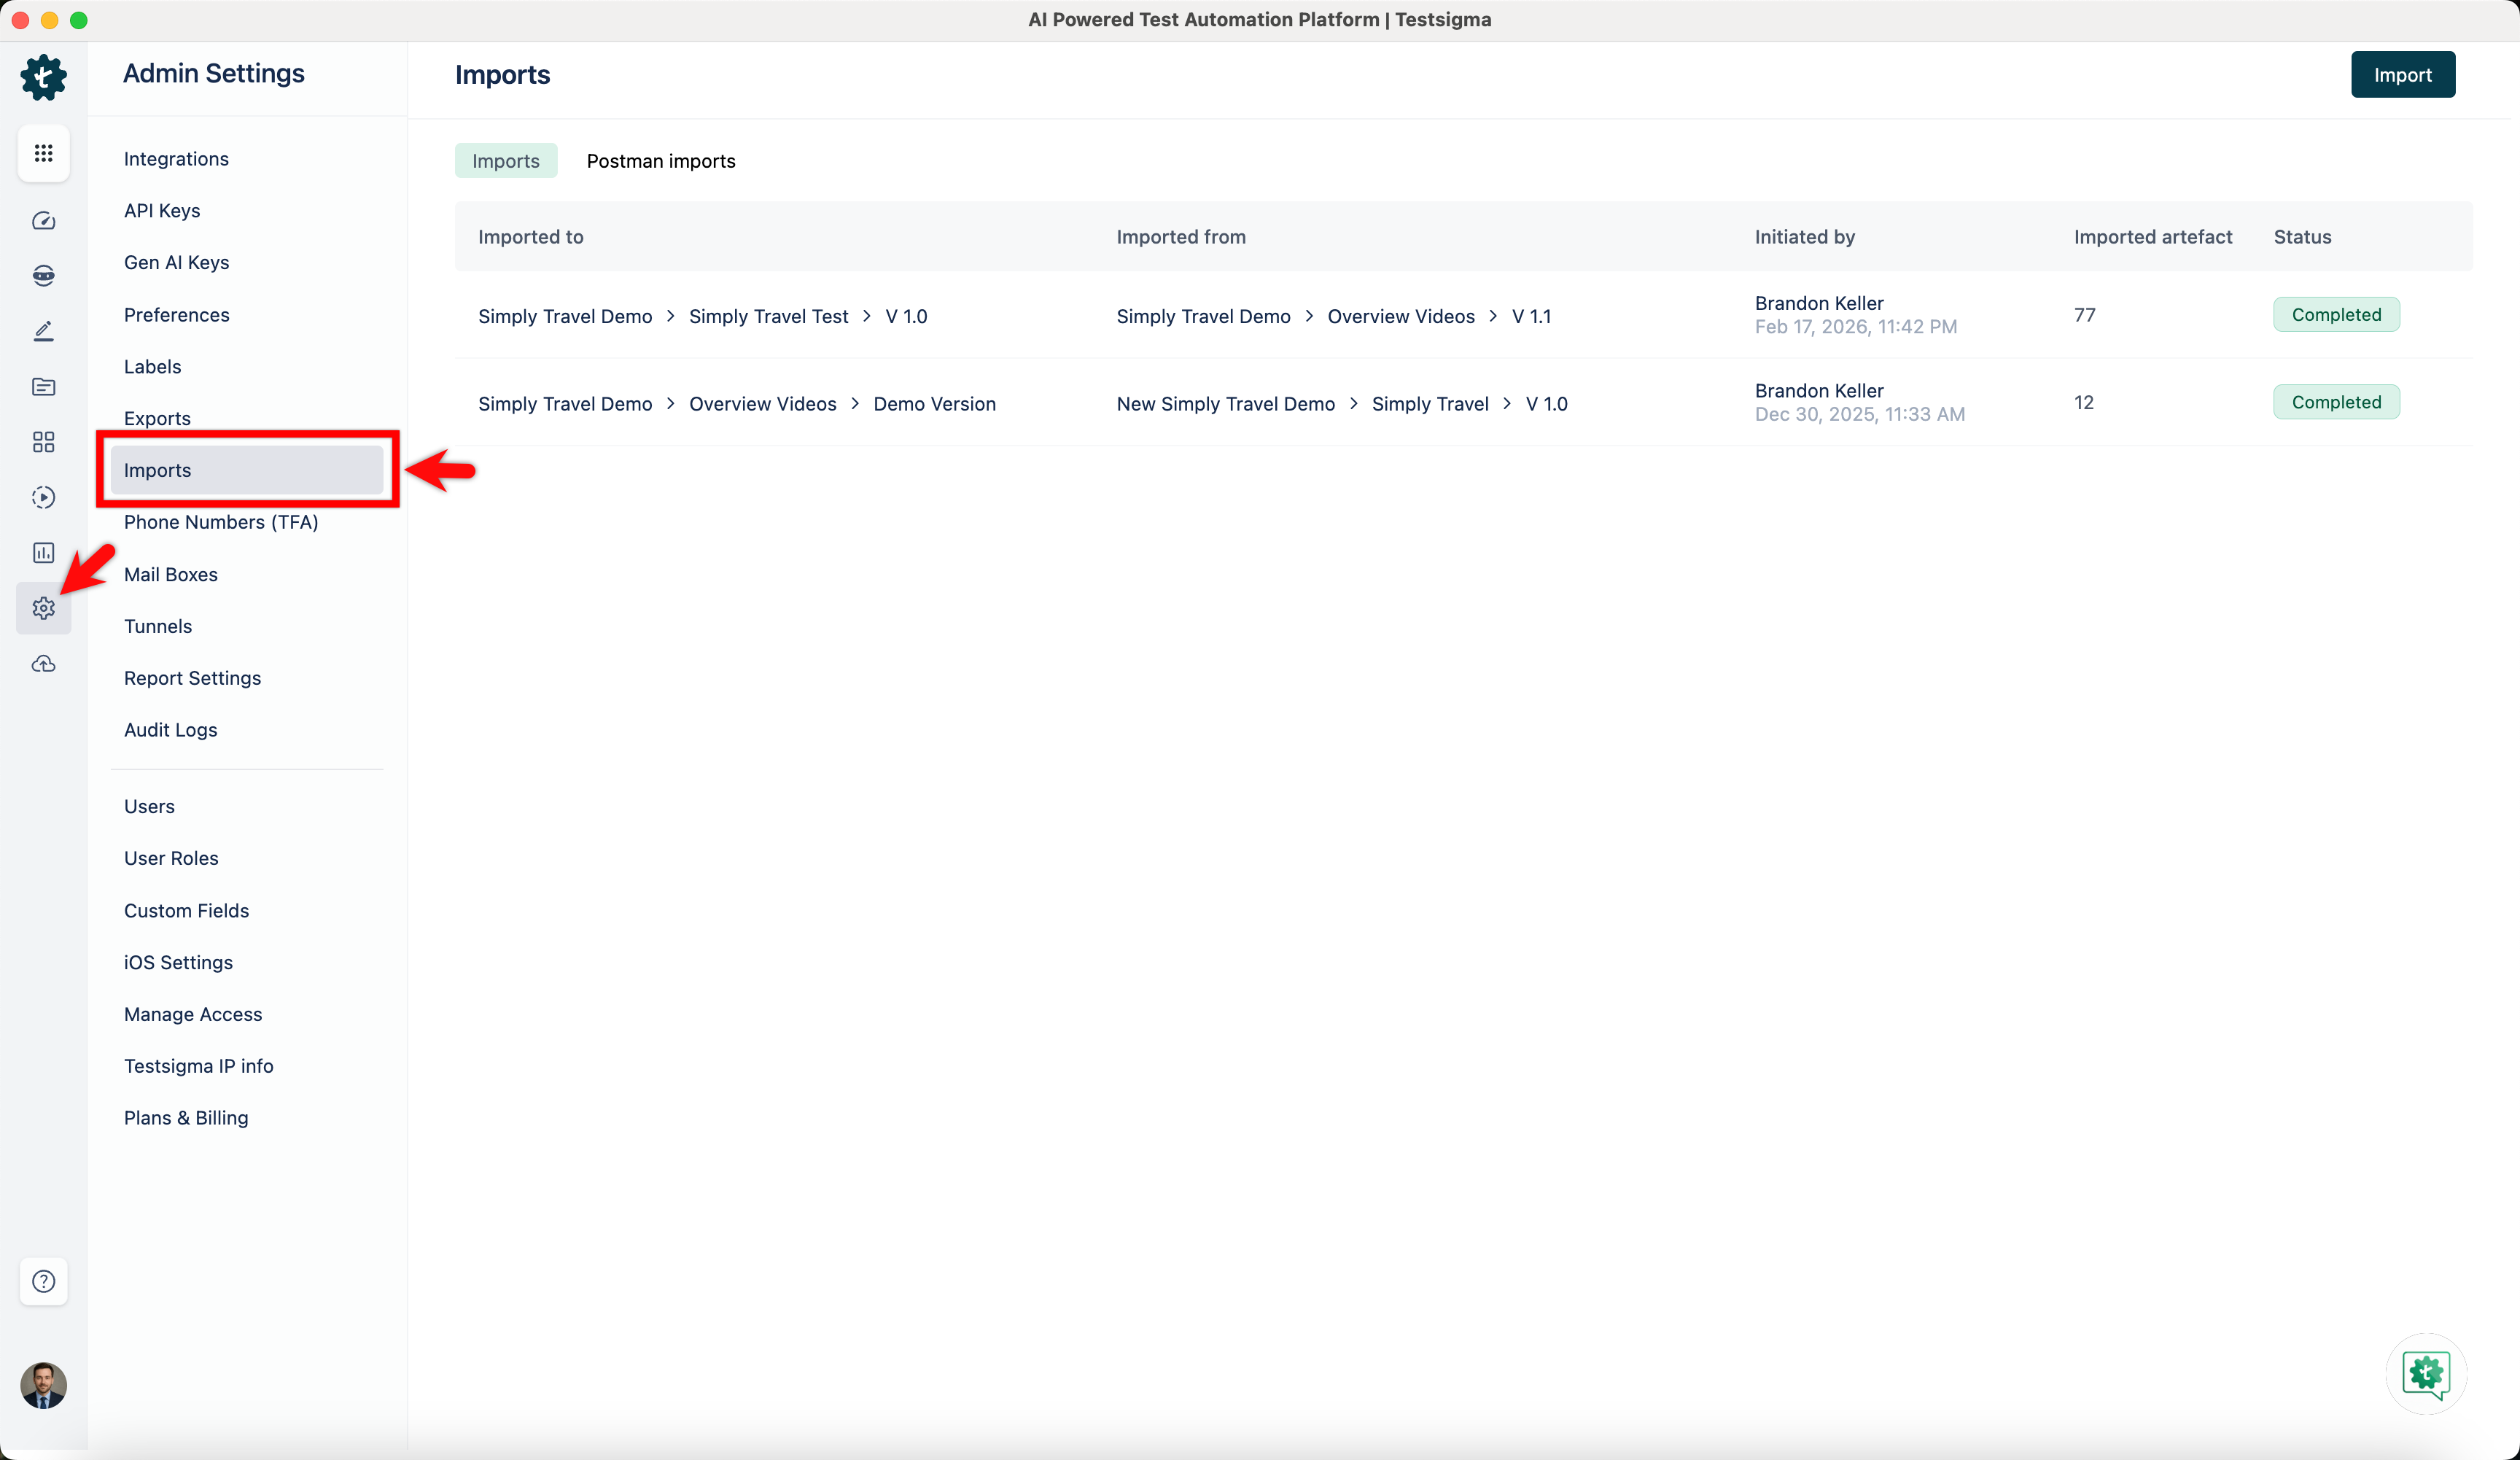Viewport: 2520px width, 1460px height.
Task: Open the Testsigma chat assistant bubble
Action: tap(2425, 1373)
